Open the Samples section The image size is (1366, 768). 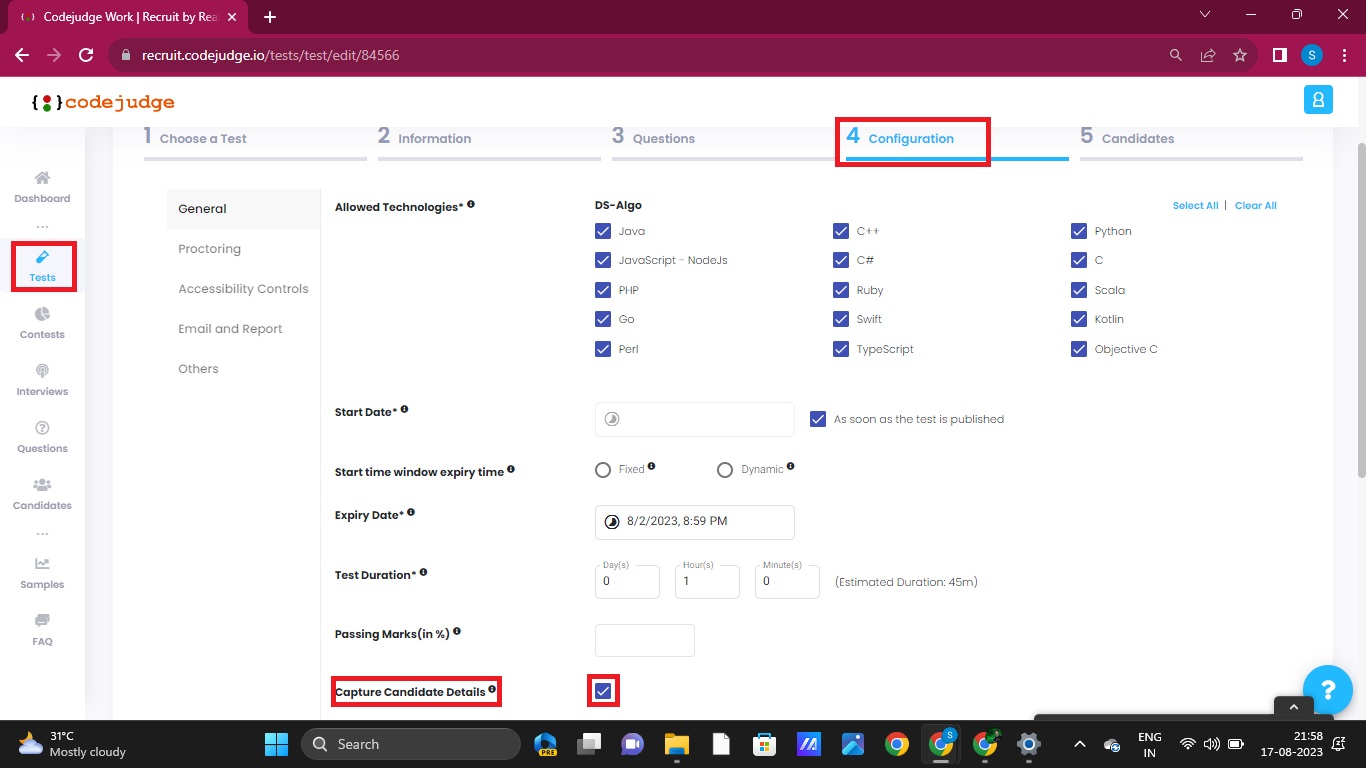41,575
